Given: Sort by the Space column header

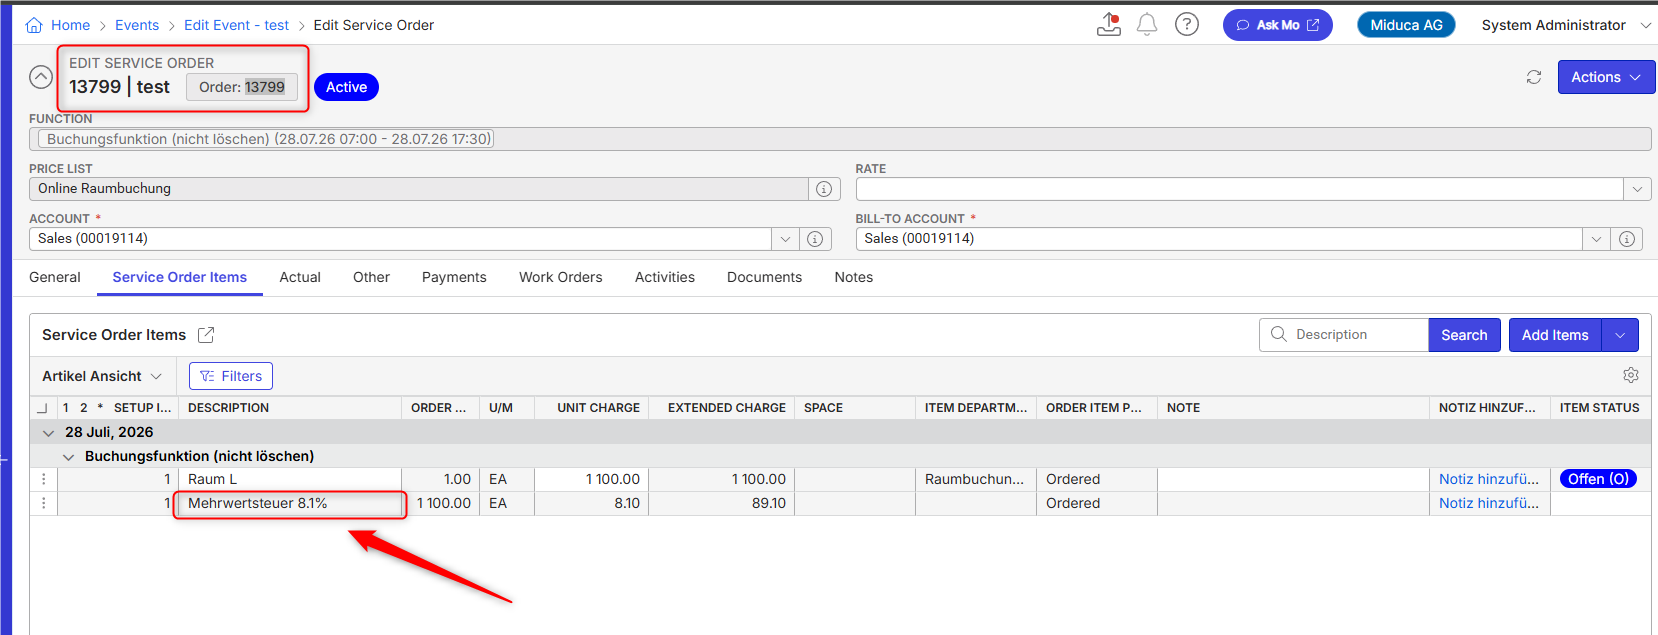Looking at the screenshot, I should click(855, 408).
